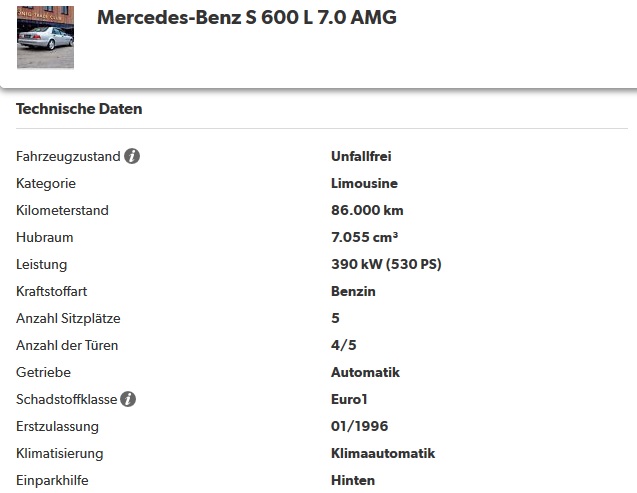Select the value Automatik
Image resolution: width=637 pixels, height=493 pixels.
tap(365, 372)
